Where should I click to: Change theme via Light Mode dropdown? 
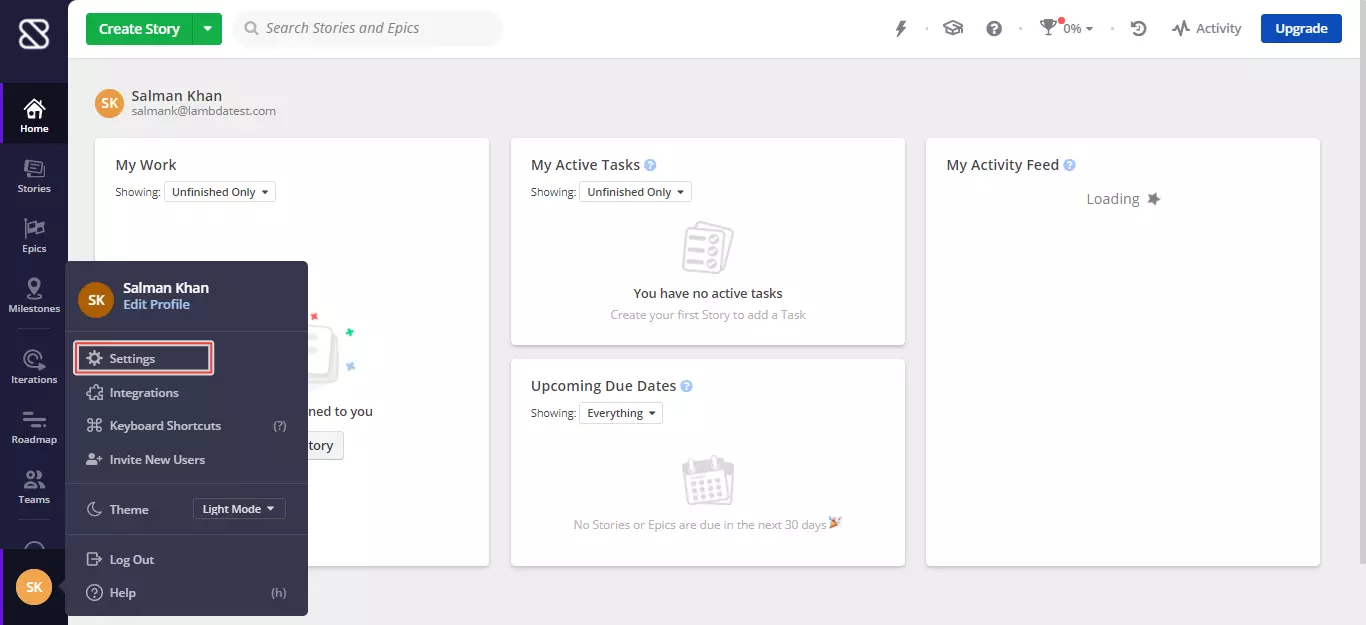pos(239,509)
